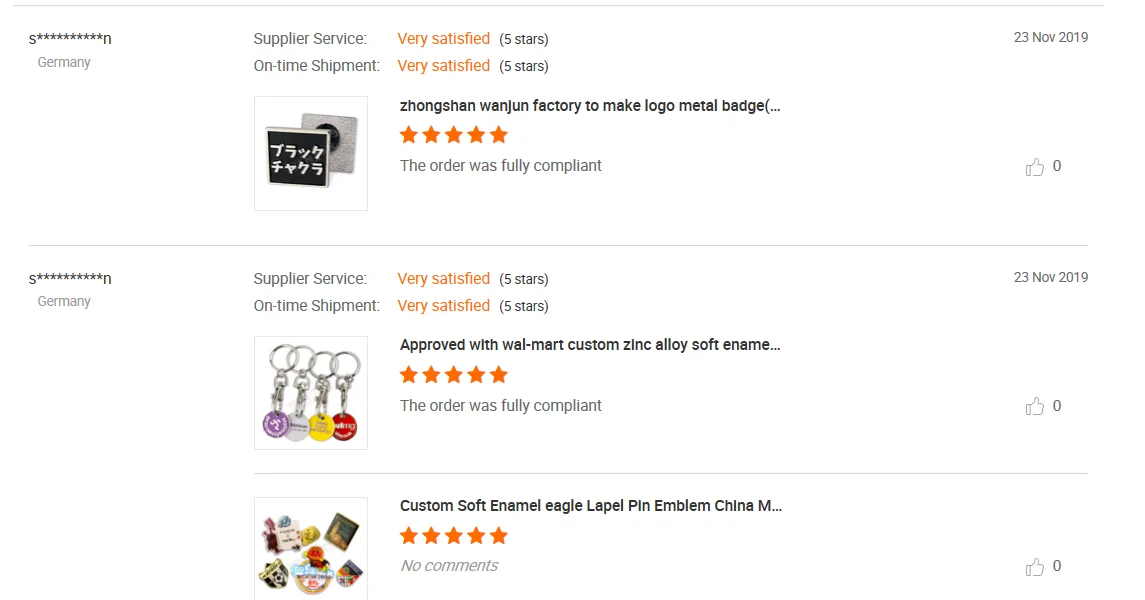Open 'Approved with wal-mart custom zinc alloy' link

point(590,345)
